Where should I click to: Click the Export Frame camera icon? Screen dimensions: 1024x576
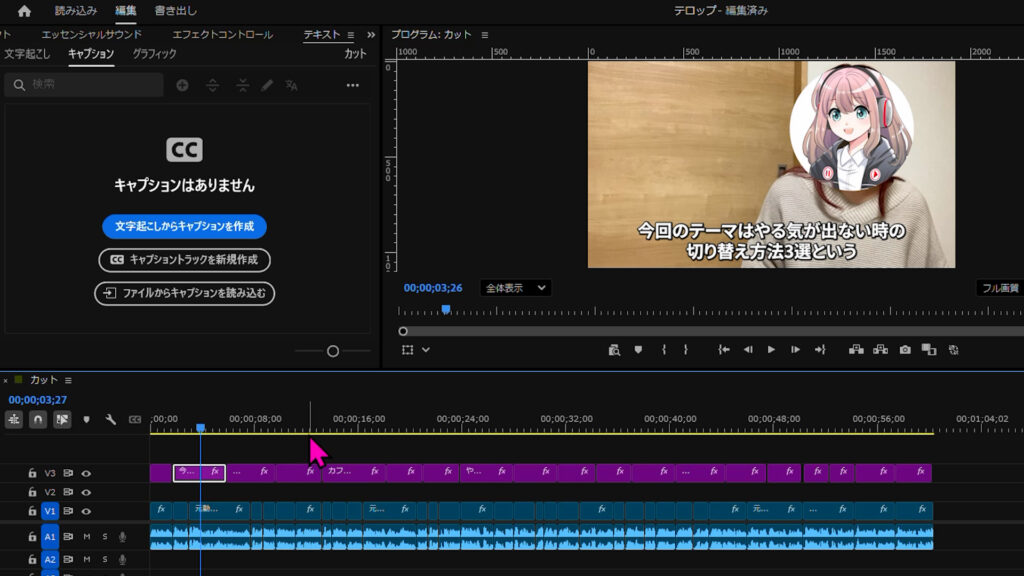[904, 350]
